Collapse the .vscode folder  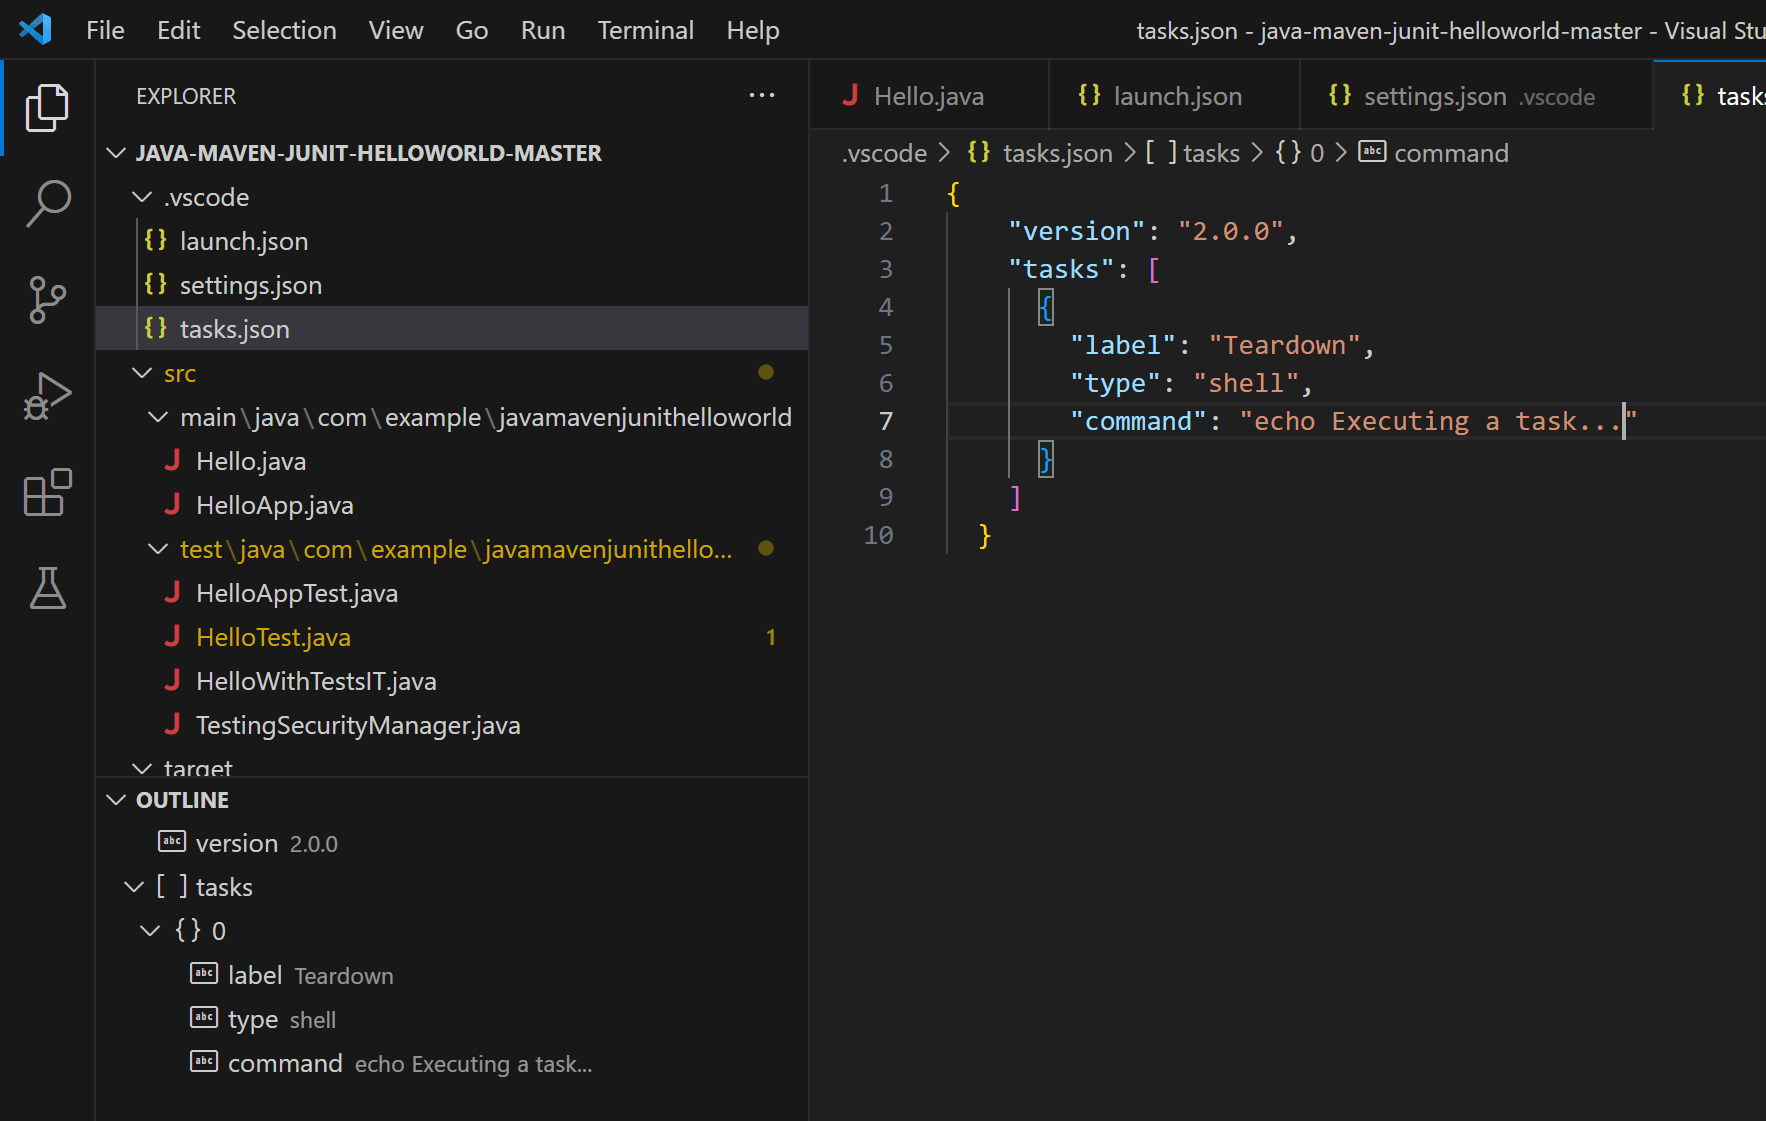pos(141,196)
